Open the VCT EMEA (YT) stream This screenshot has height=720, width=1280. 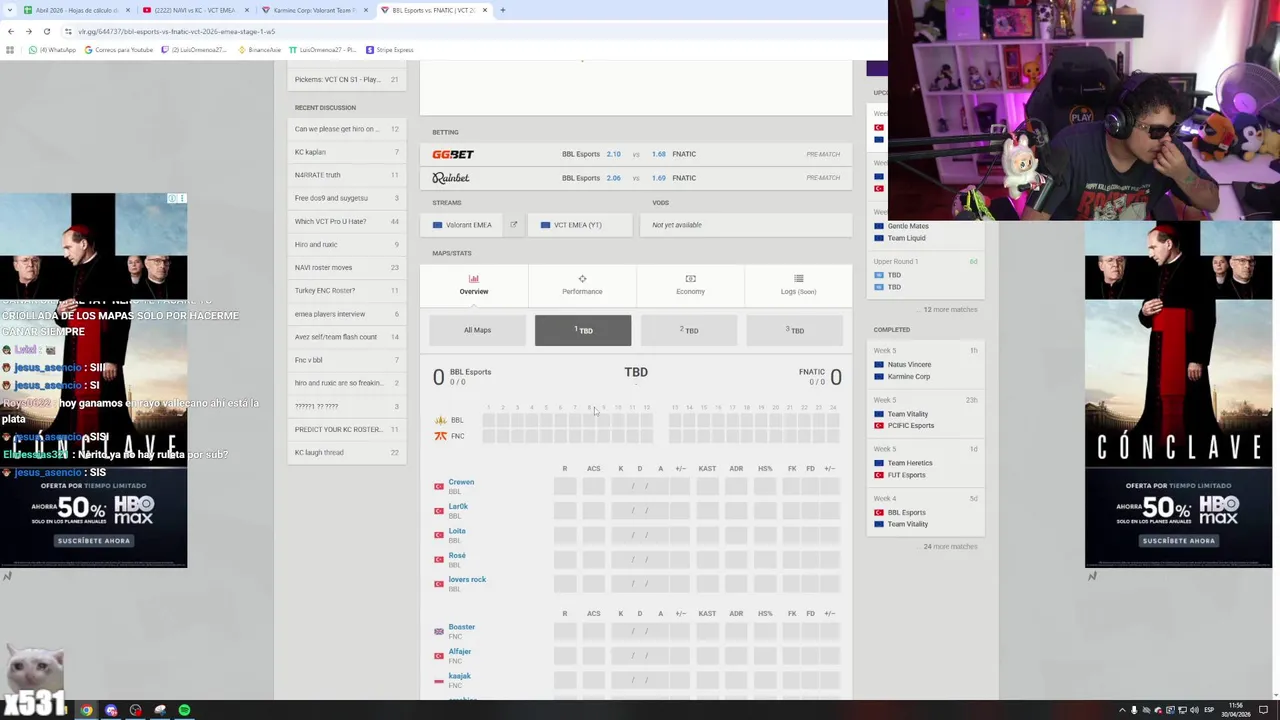pos(581,225)
